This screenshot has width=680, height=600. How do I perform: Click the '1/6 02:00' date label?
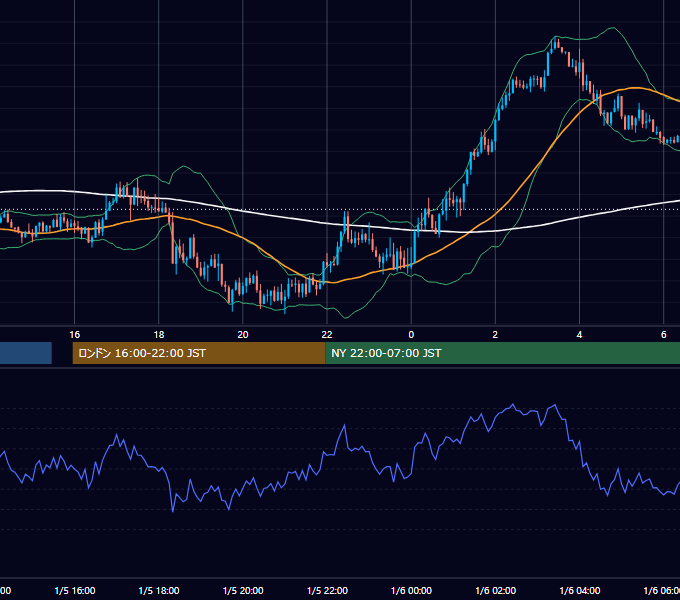(495, 591)
